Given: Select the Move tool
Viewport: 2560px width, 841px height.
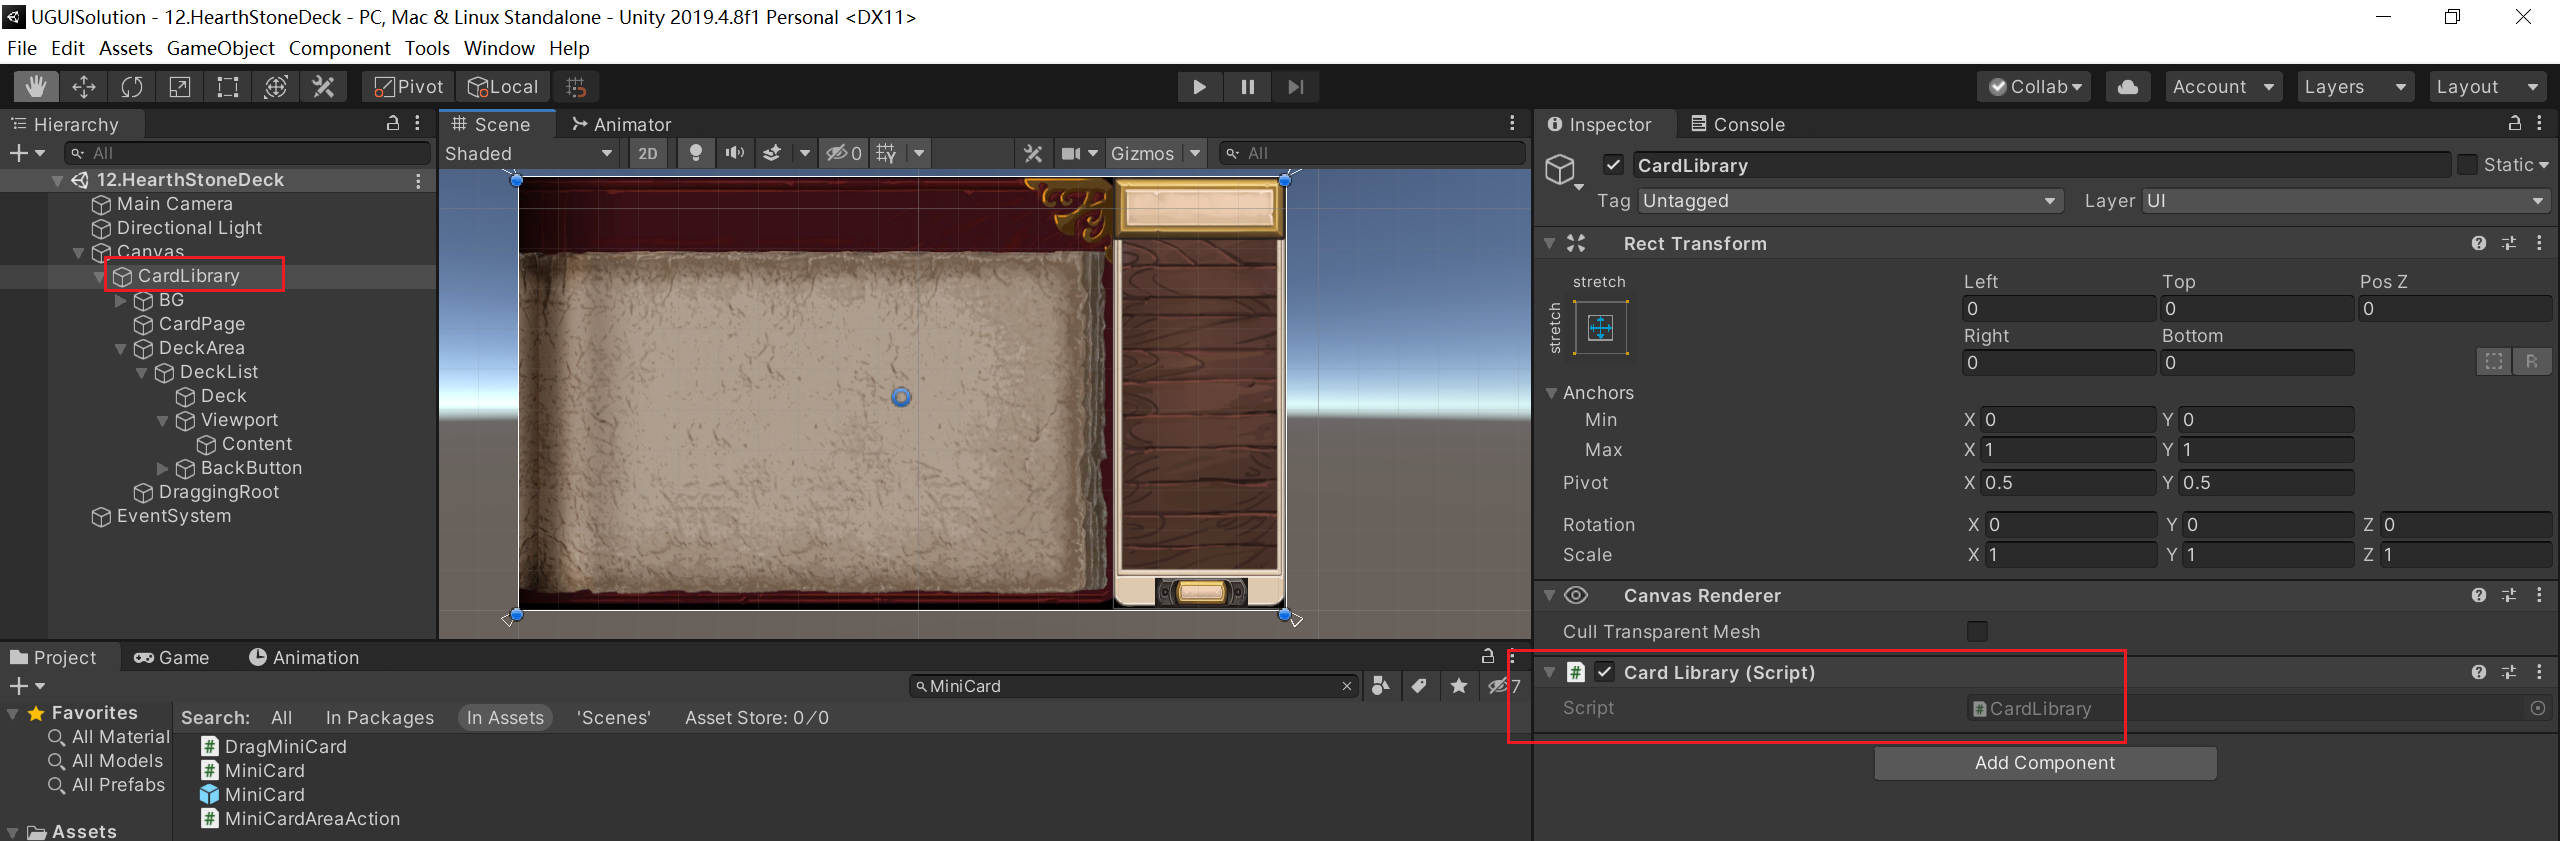Looking at the screenshot, I should coord(84,87).
